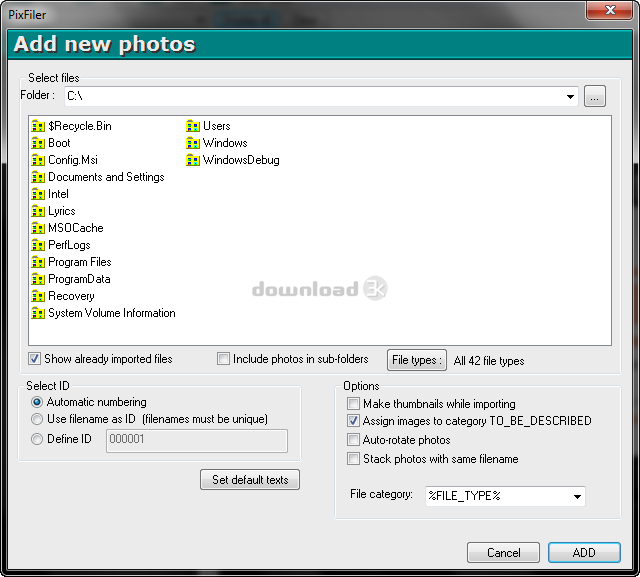Enable Make thumbnails while importing
Image resolution: width=640 pixels, height=577 pixels.
pyautogui.click(x=353, y=404)
